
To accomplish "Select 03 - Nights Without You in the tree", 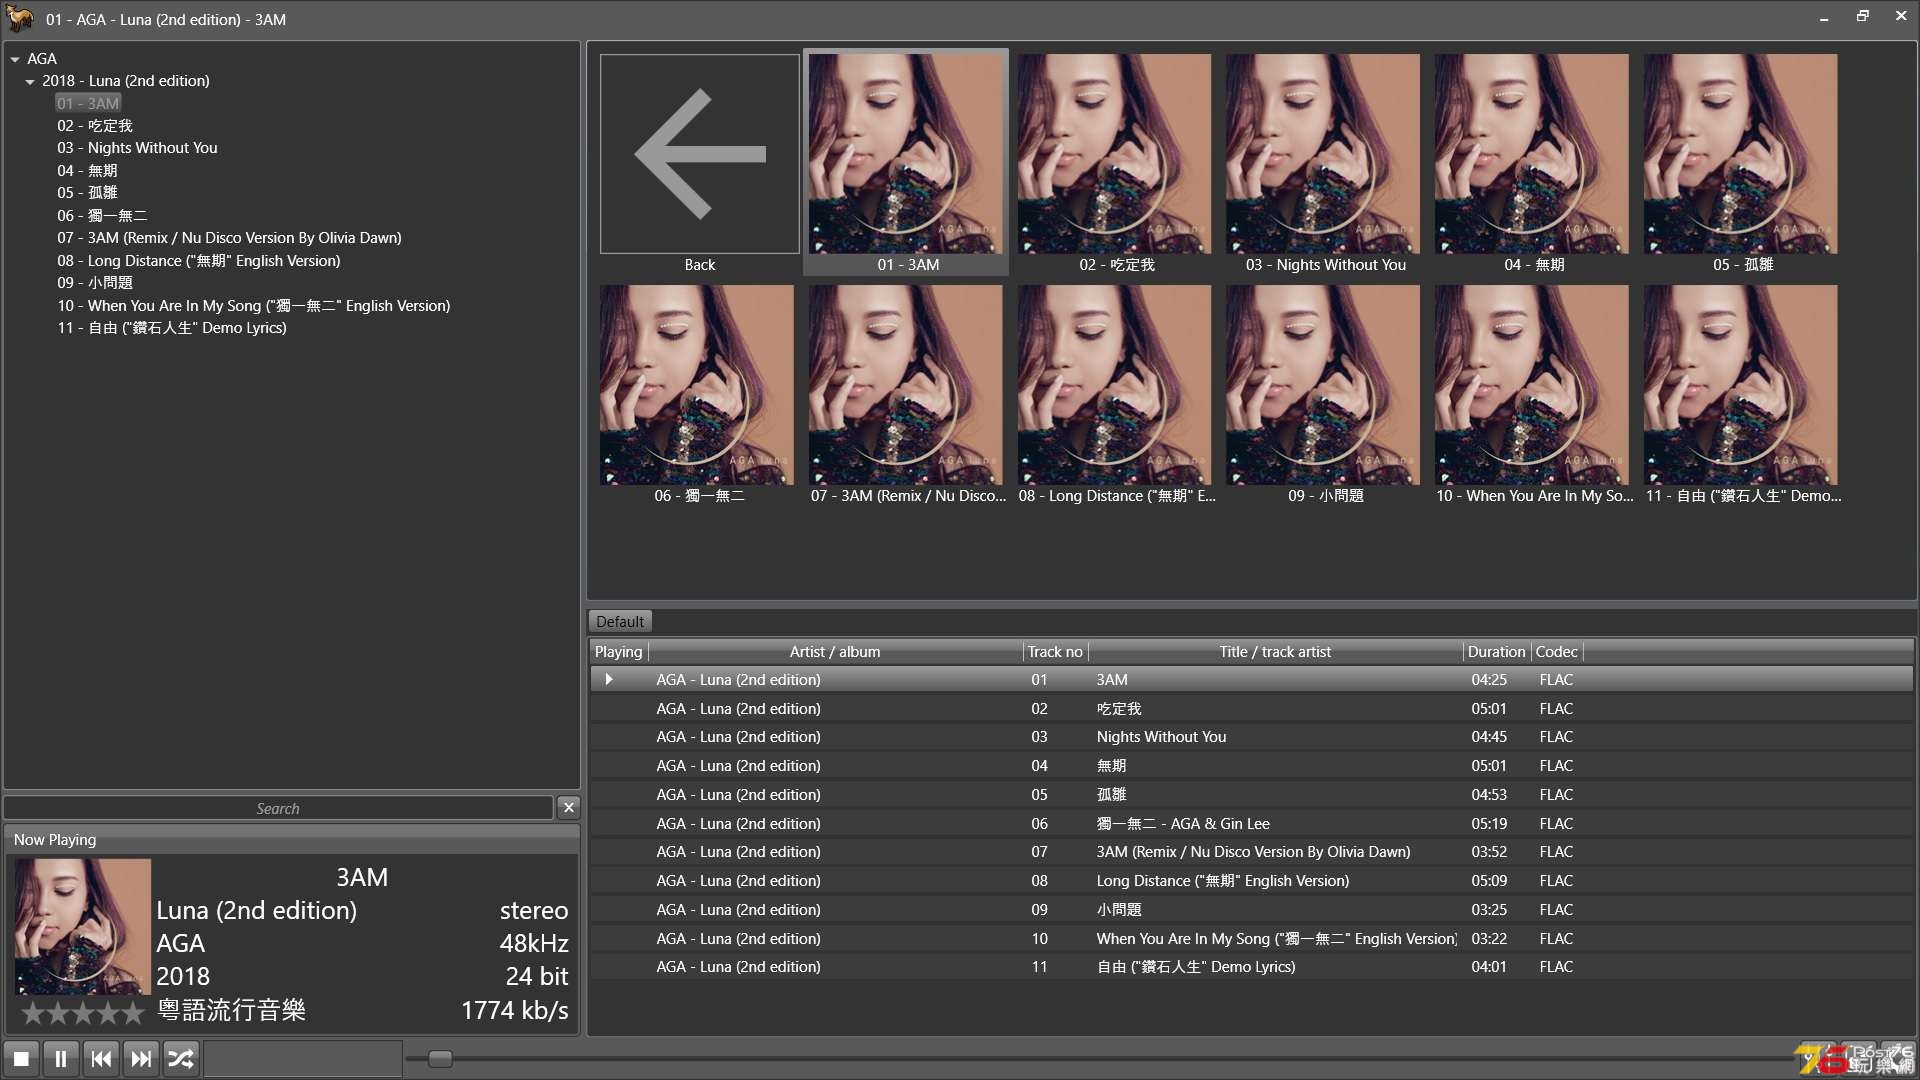I will point(137,148).
